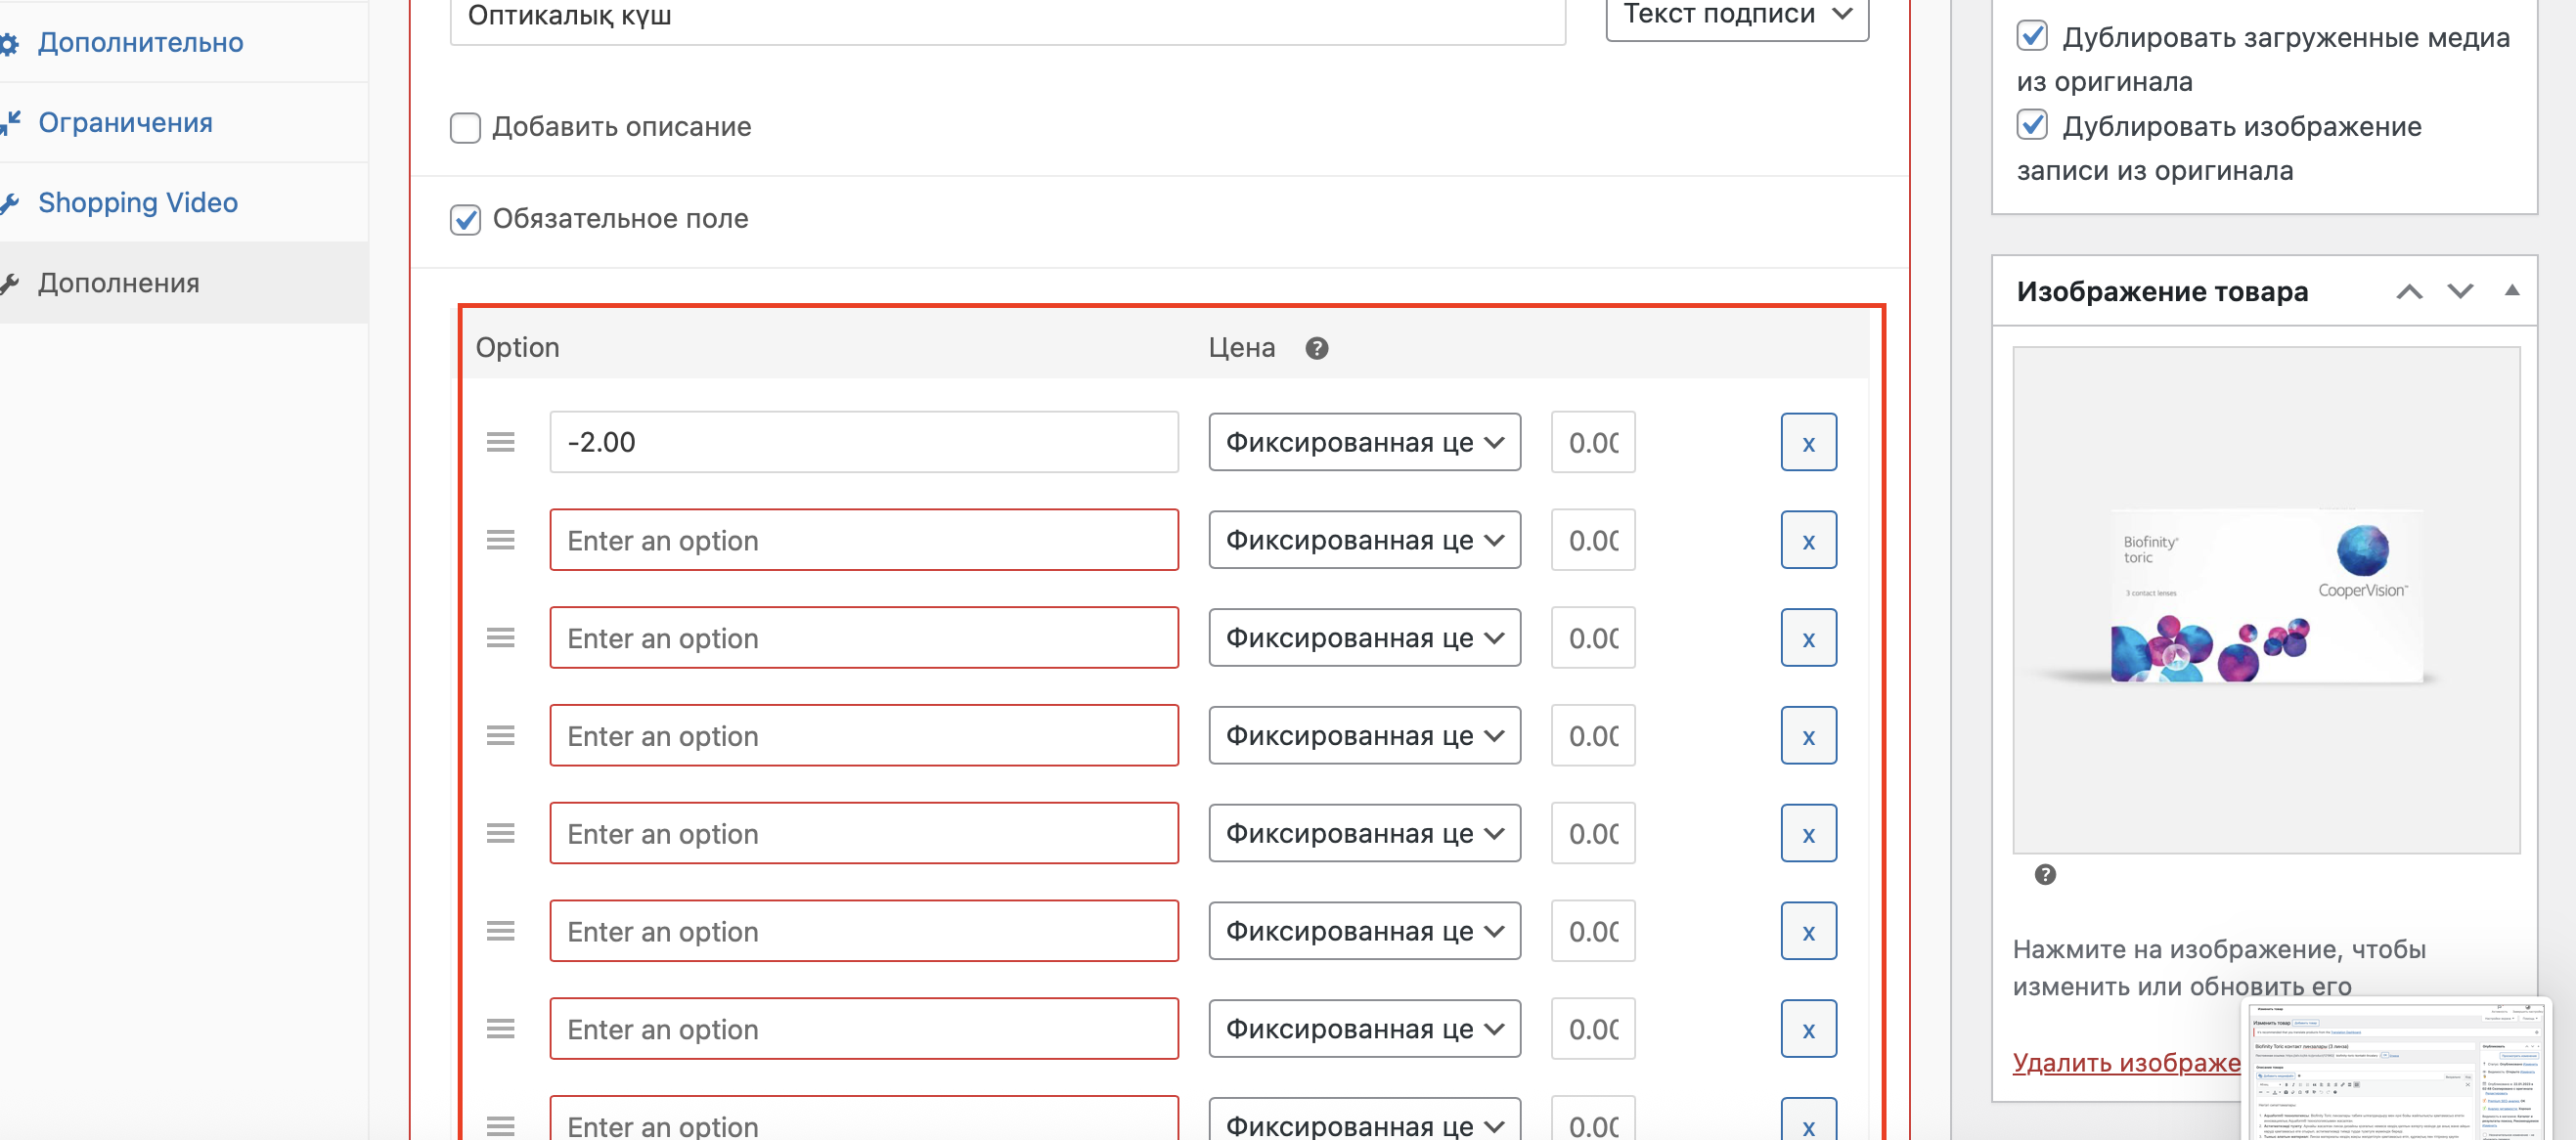Screen dimensions: 2576x1140
Task: Move Изображение товара panel down
Action: point(2459,292)
